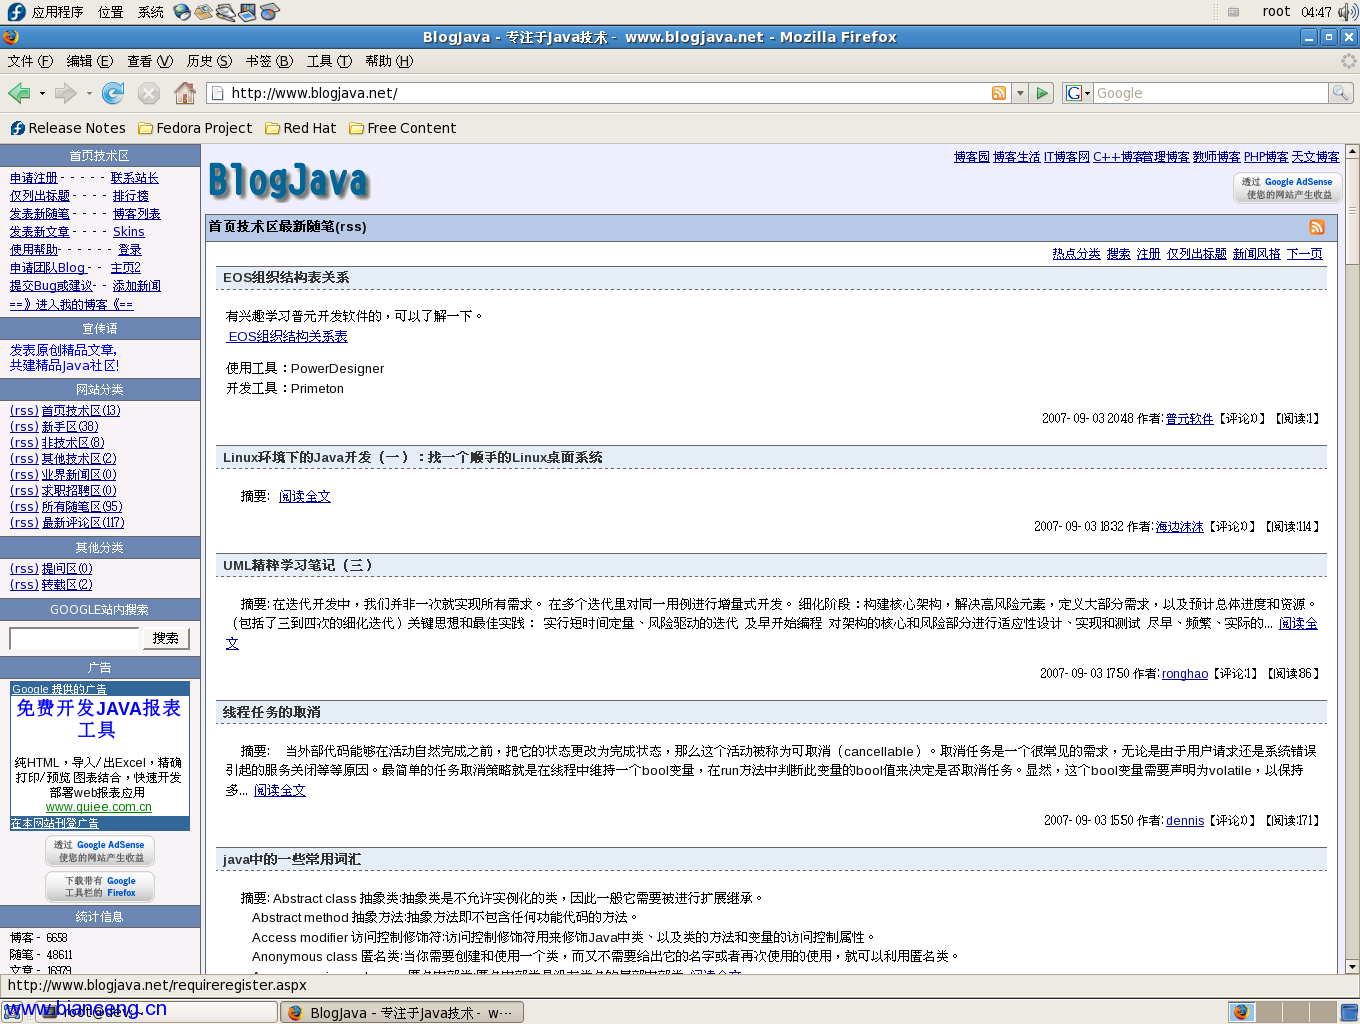
Task: Click in the site search text field
Action: 74,638
